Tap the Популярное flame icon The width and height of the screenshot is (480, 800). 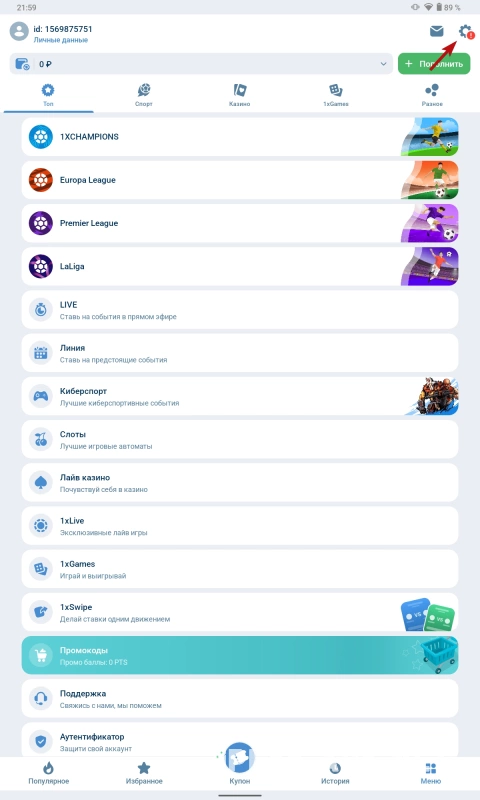tap(48, 767)
